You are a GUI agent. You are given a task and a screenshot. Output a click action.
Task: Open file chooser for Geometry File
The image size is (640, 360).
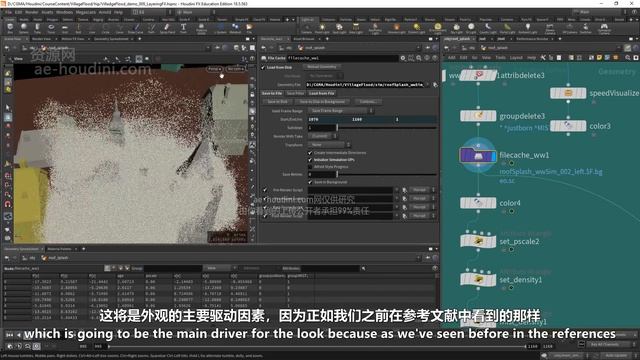click(435, 84)
